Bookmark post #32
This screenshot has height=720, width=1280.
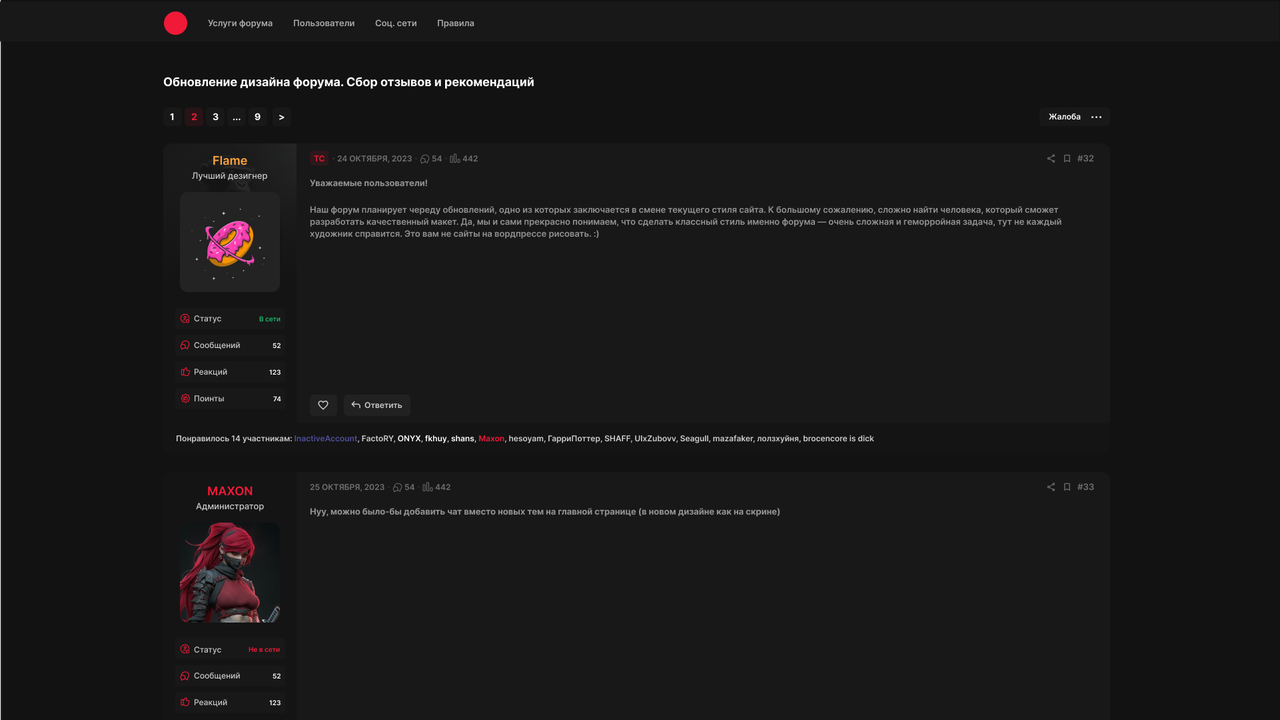coord(1067,159)
